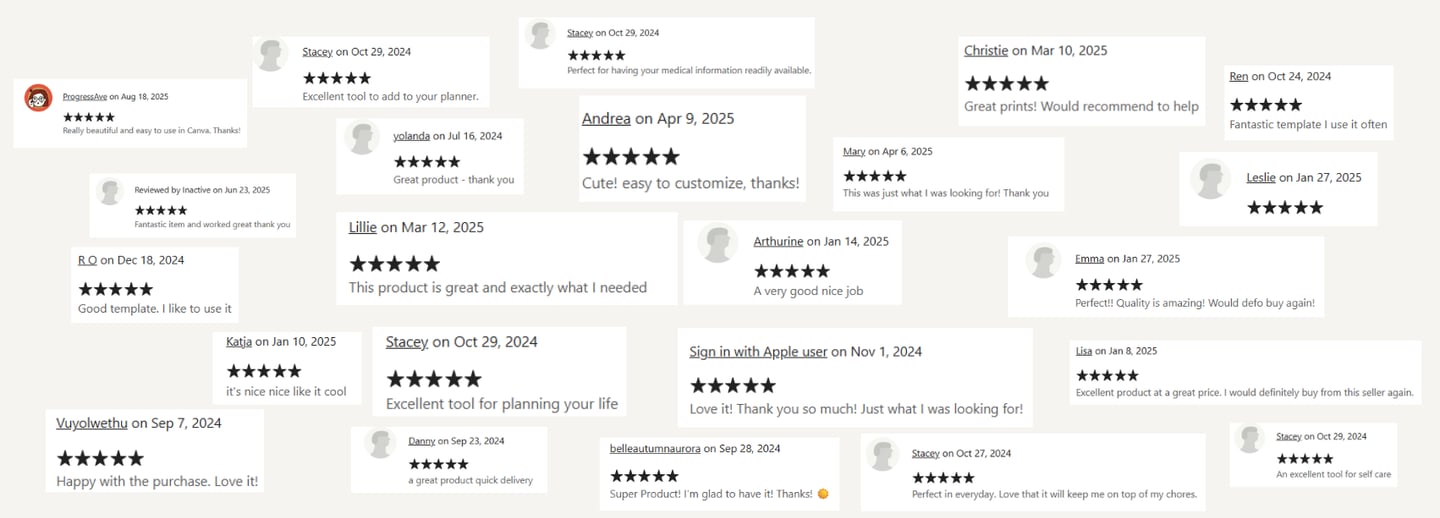Click Emma's gray profile avatar
Viewport: 1440px width, 518px height.
coord(1043,261)
